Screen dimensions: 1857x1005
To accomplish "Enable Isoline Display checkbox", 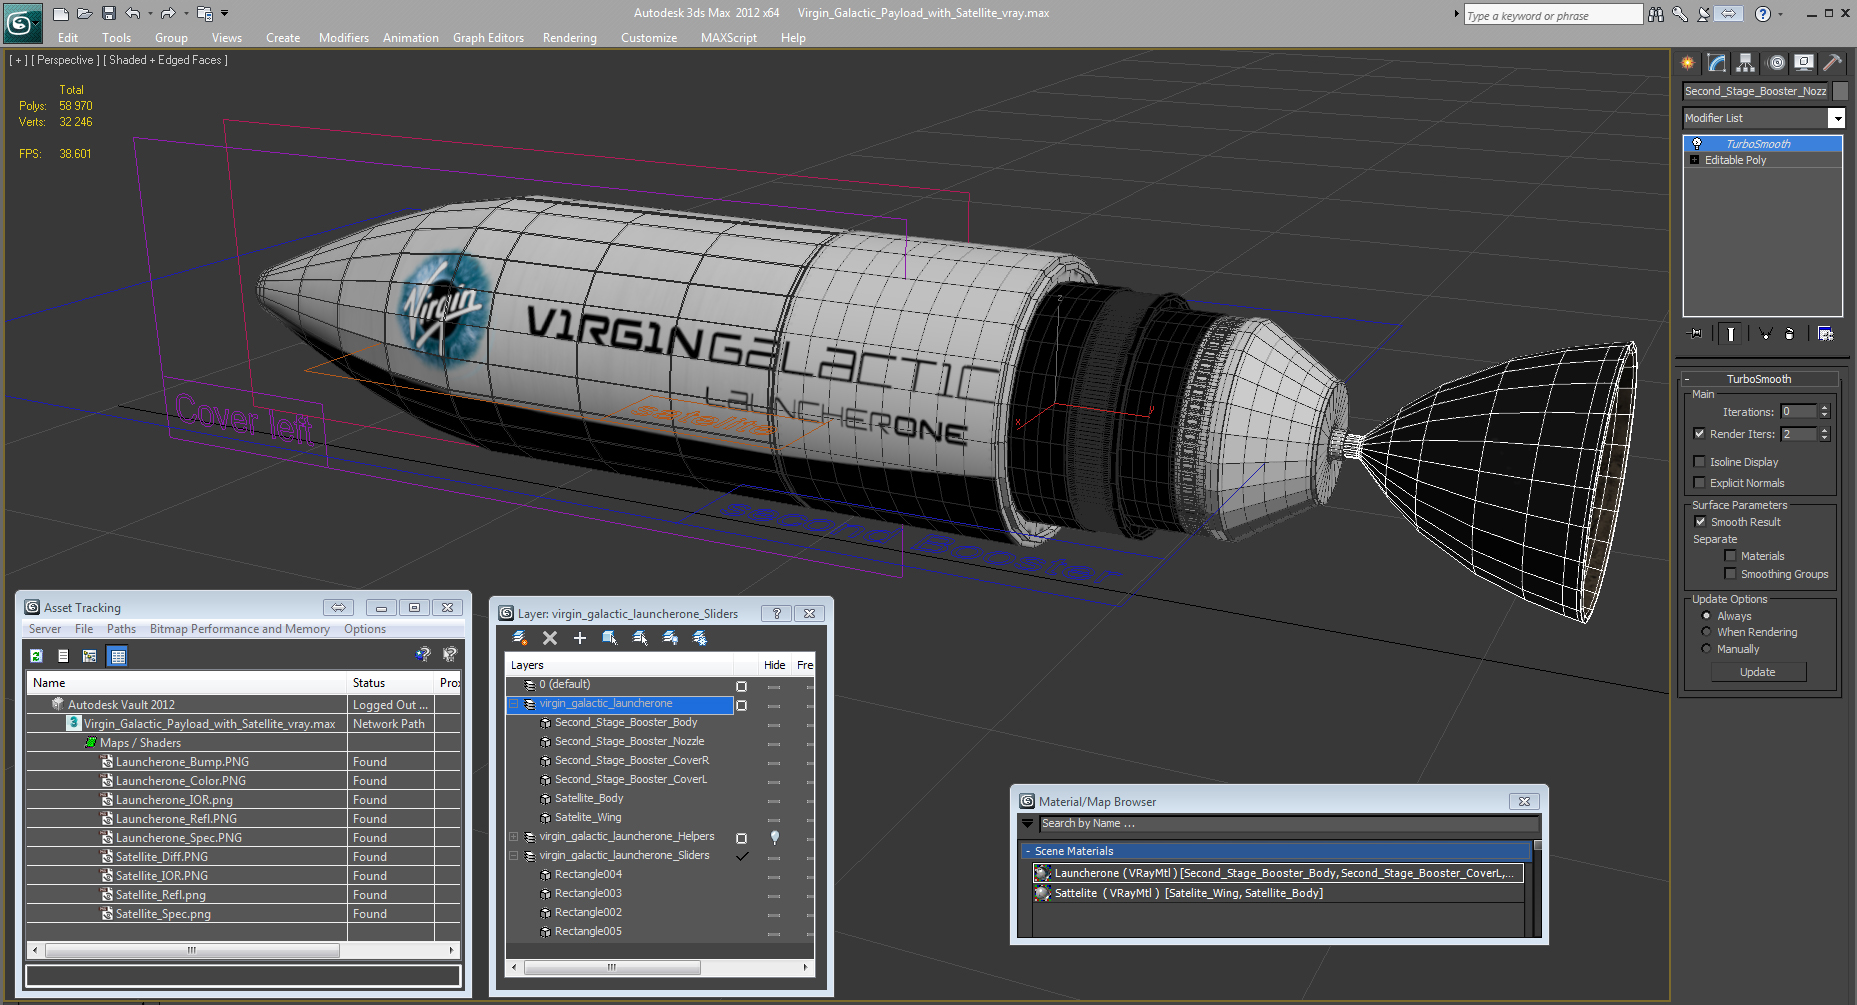I will pyautogui.click(x=1699, y=462).
